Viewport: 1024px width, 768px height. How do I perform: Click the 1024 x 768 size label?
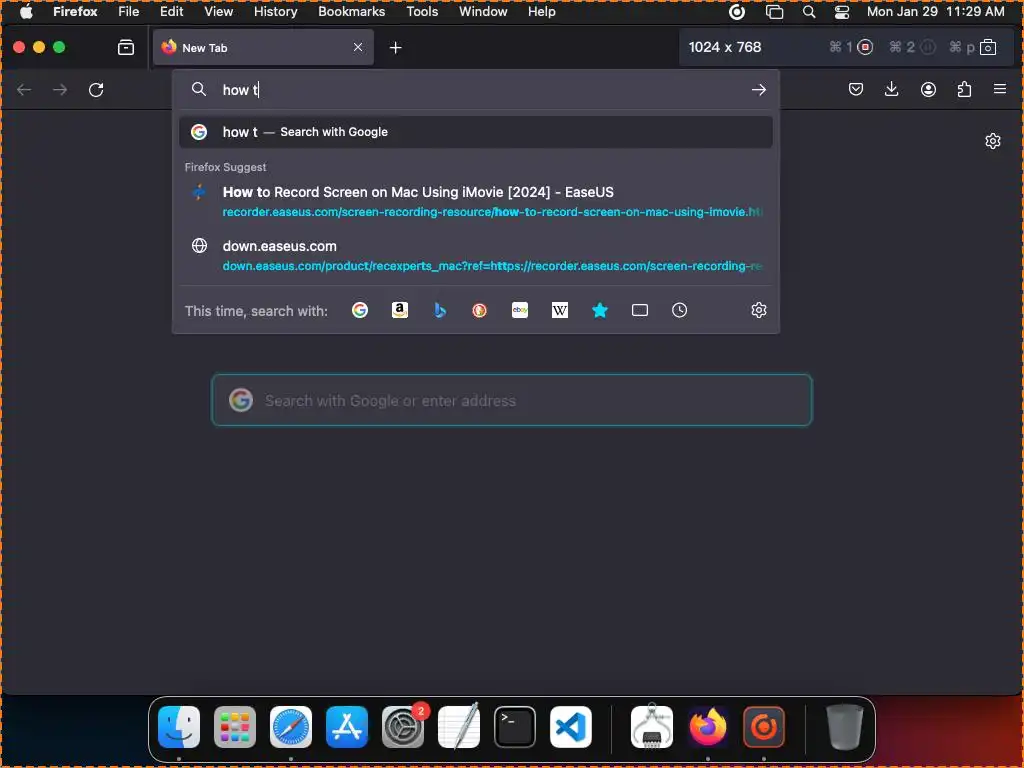(724, 47)
